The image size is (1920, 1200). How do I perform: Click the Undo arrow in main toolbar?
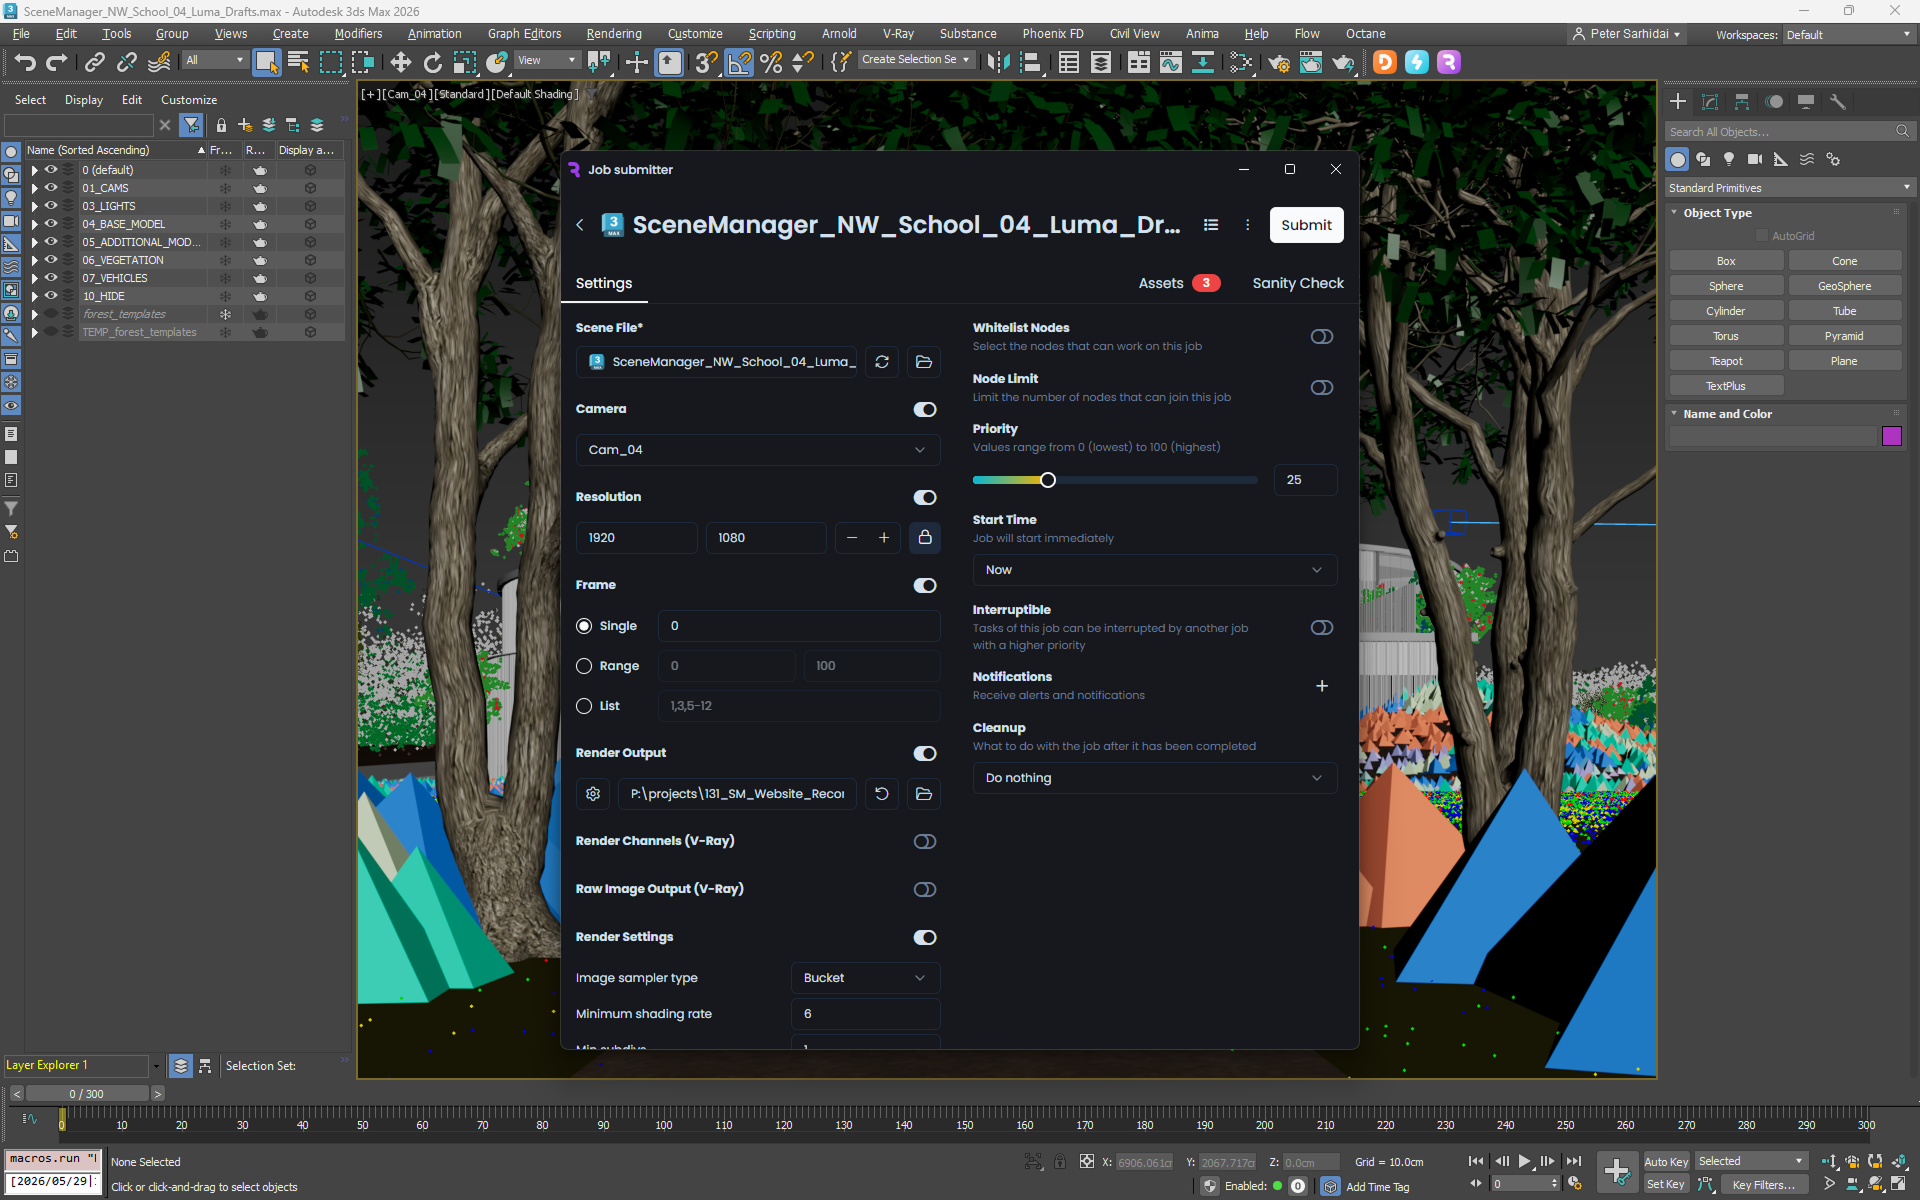(x=25, y=63)
